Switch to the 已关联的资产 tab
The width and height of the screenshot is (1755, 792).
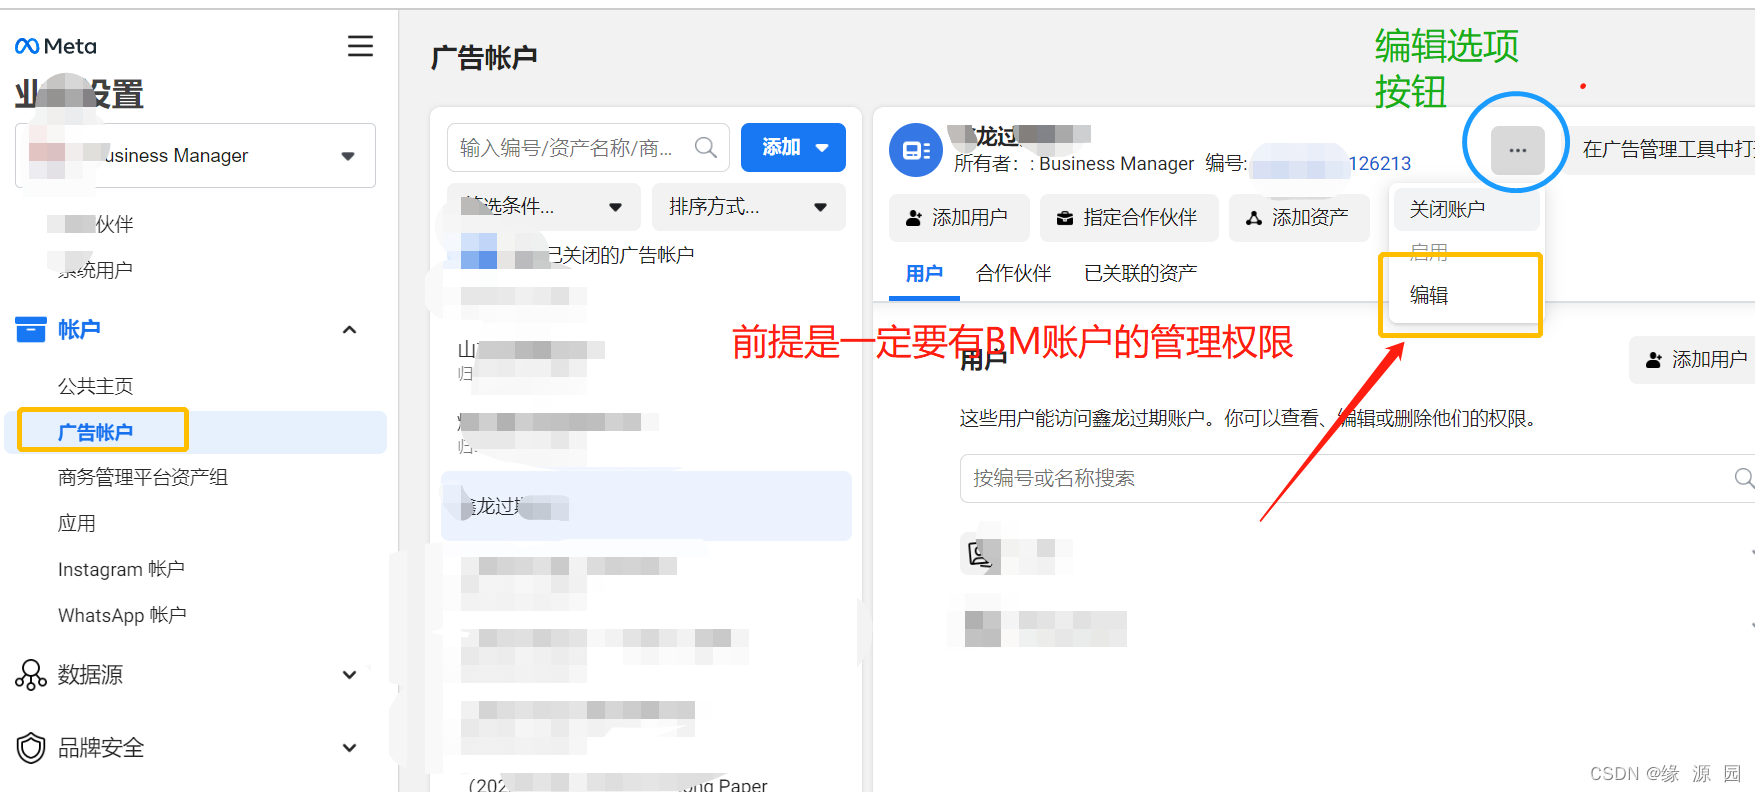pyautogui.click(x=1140, y=274)
